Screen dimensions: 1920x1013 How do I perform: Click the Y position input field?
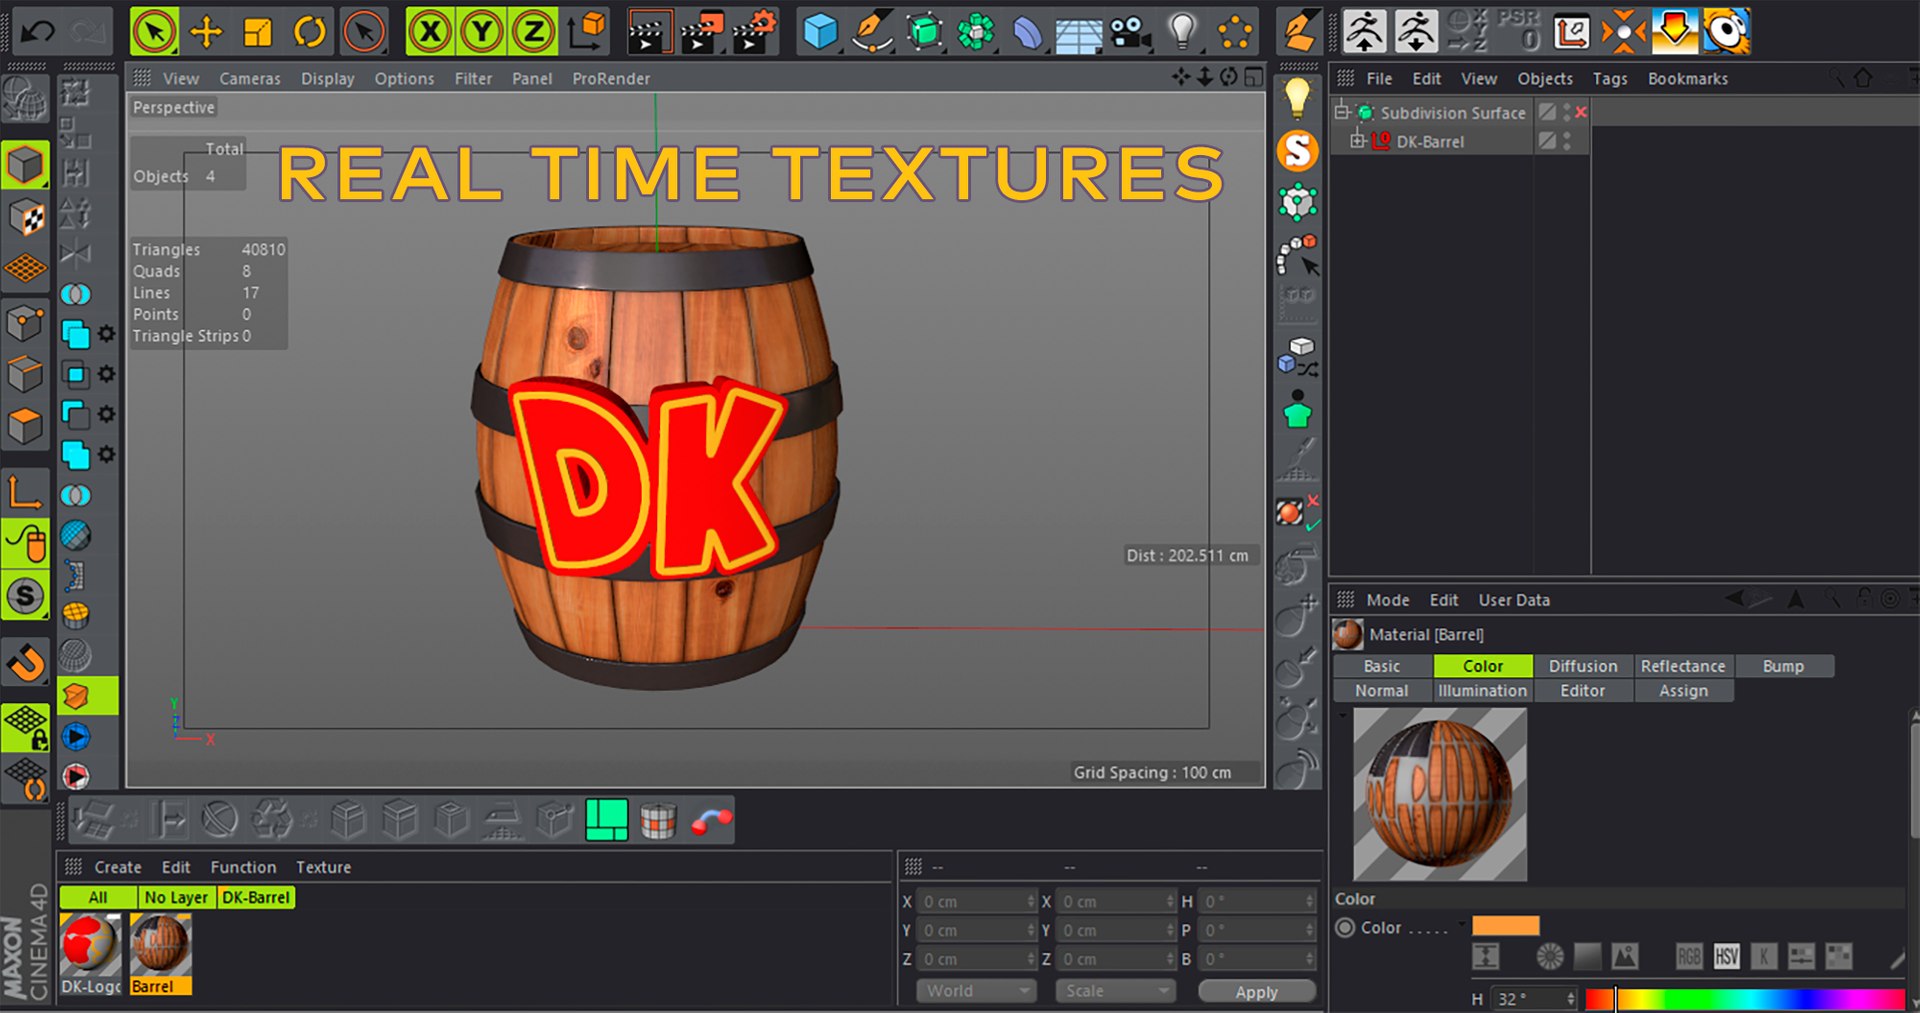coord(976,931)
